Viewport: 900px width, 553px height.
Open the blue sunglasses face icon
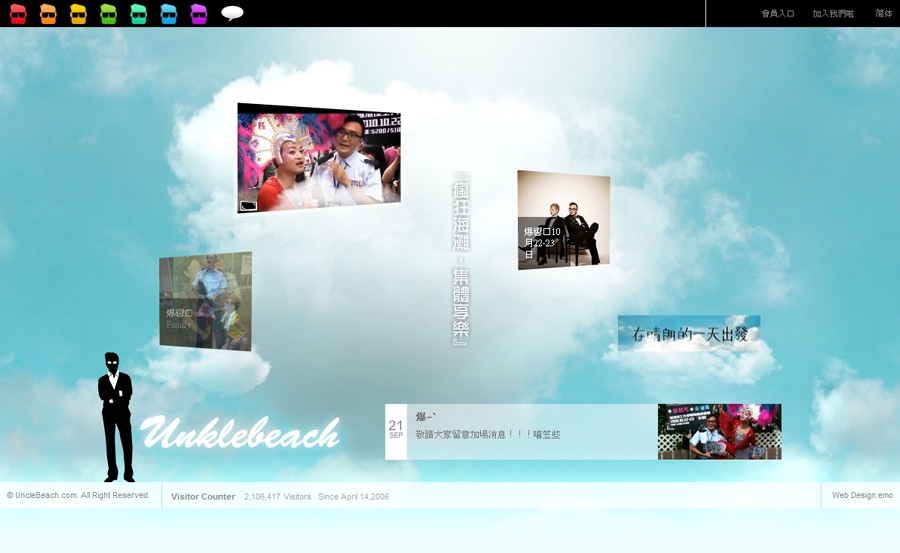pyautogui.click(x=169, y=14)
